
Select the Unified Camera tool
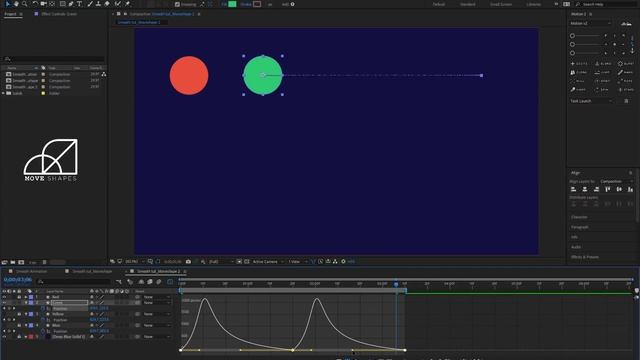(43, 4)
